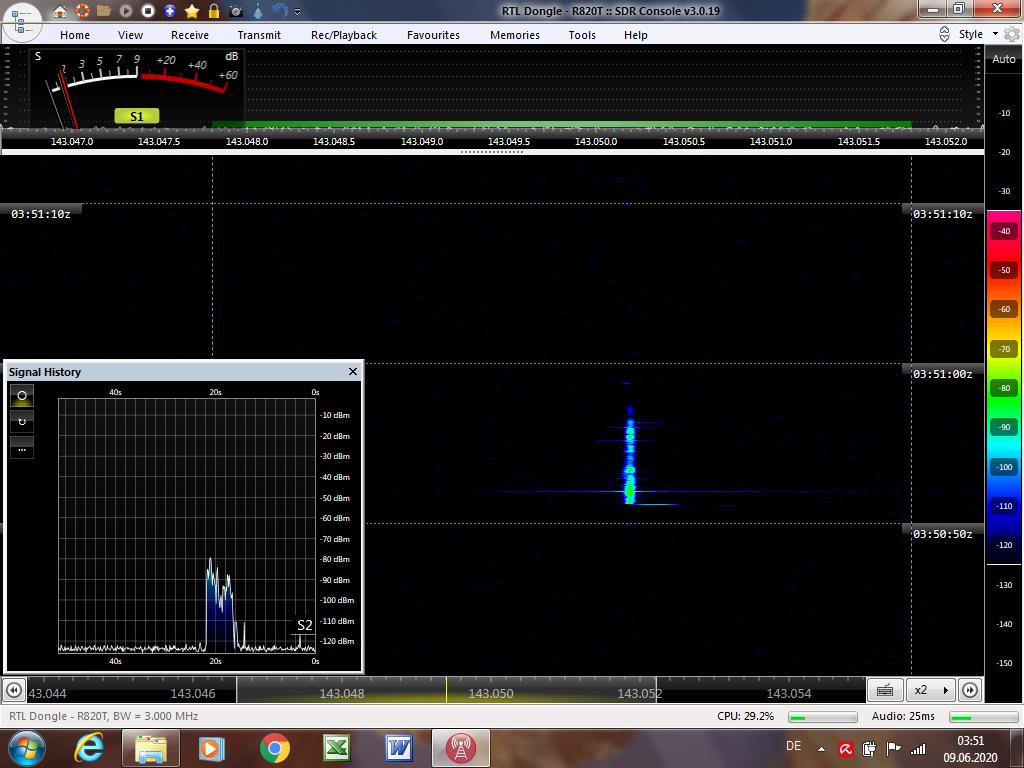Open Google Chrome from the taskbar
1024x768 pixels.
coord(275,748)
